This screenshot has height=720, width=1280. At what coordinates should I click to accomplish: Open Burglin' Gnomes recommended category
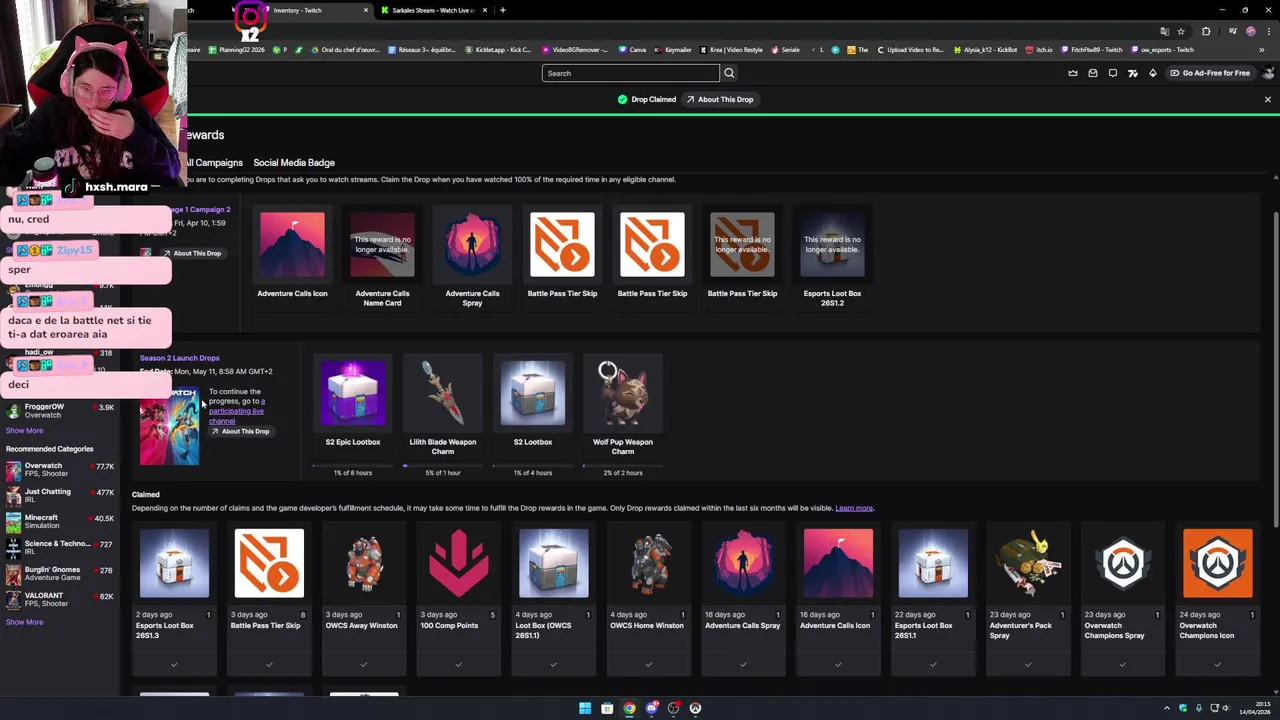(60, 573)
